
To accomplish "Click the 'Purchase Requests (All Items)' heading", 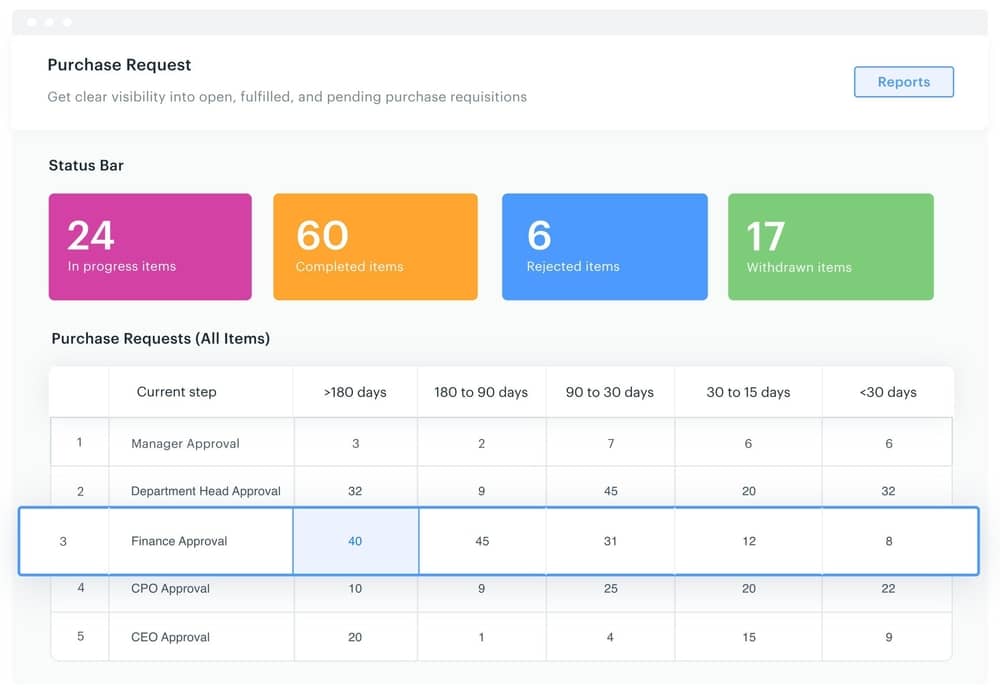I will click(161, 339).
